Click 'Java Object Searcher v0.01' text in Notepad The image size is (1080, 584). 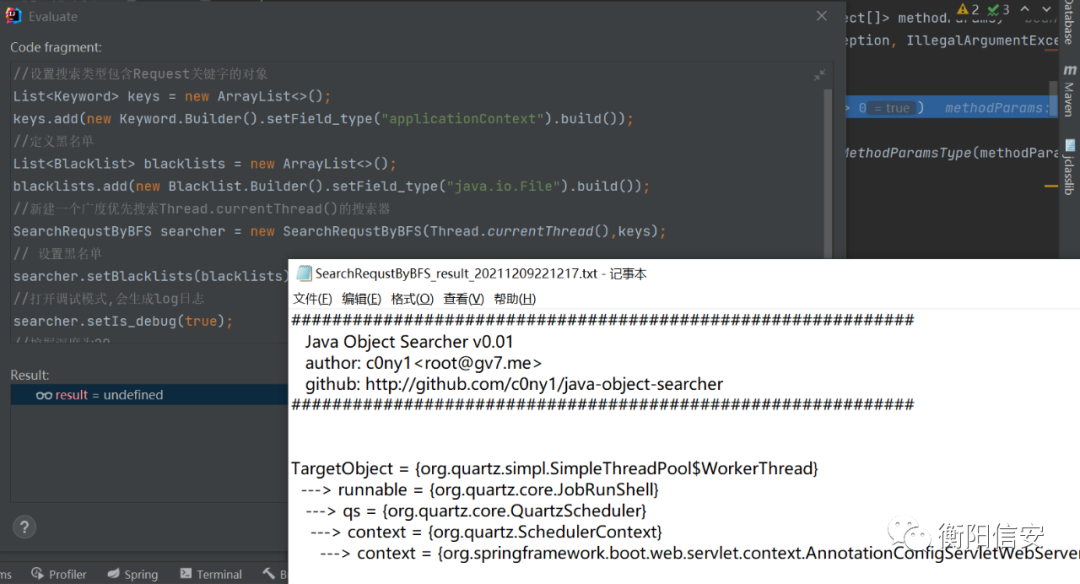(x=409, y=342)
